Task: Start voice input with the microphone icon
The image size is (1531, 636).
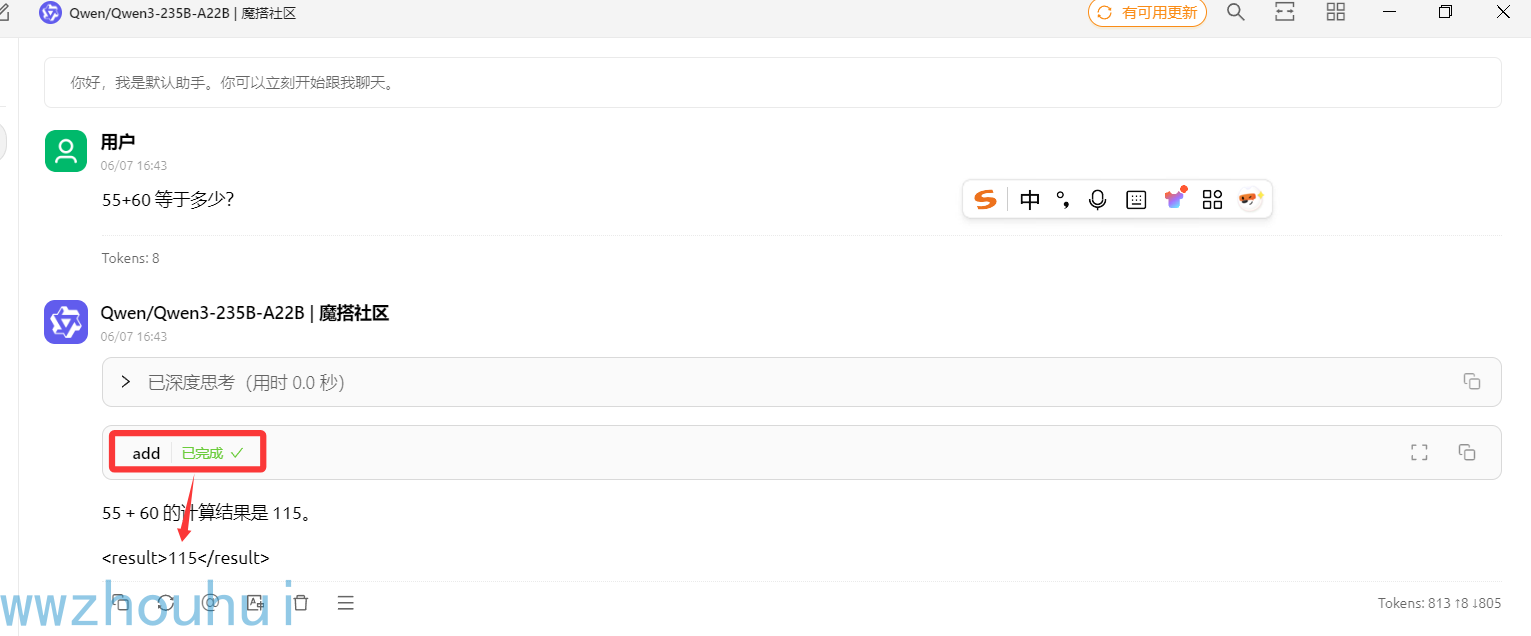Action: pos(1097,199)
